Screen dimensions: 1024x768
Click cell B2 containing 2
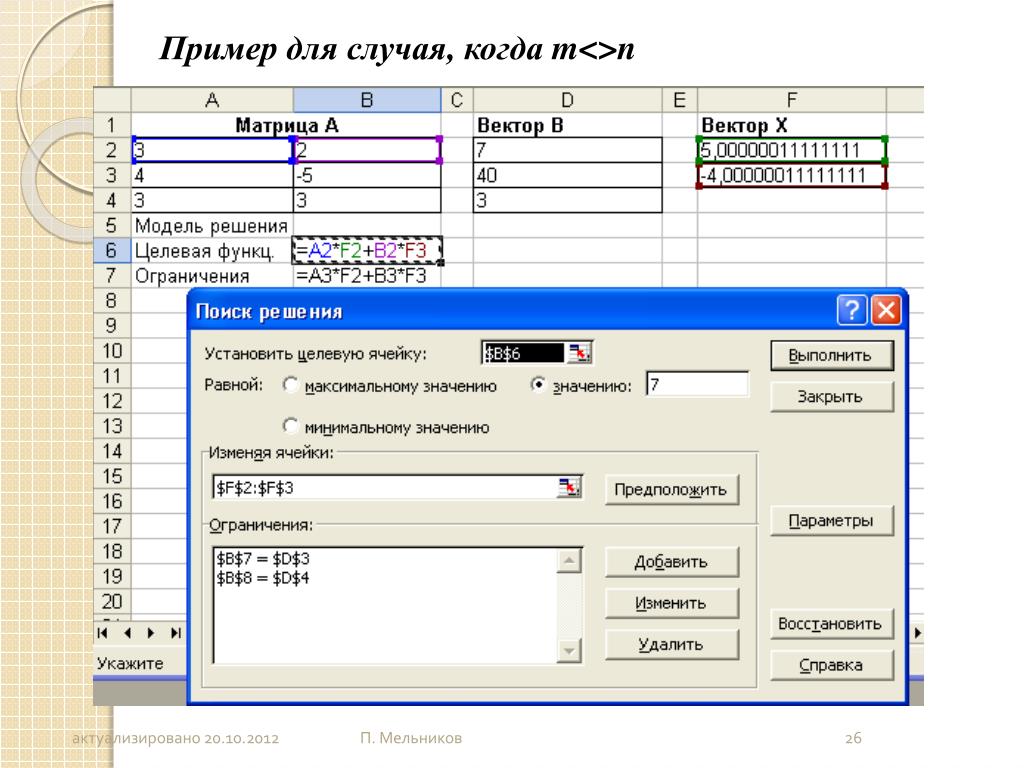coord(367,150)
